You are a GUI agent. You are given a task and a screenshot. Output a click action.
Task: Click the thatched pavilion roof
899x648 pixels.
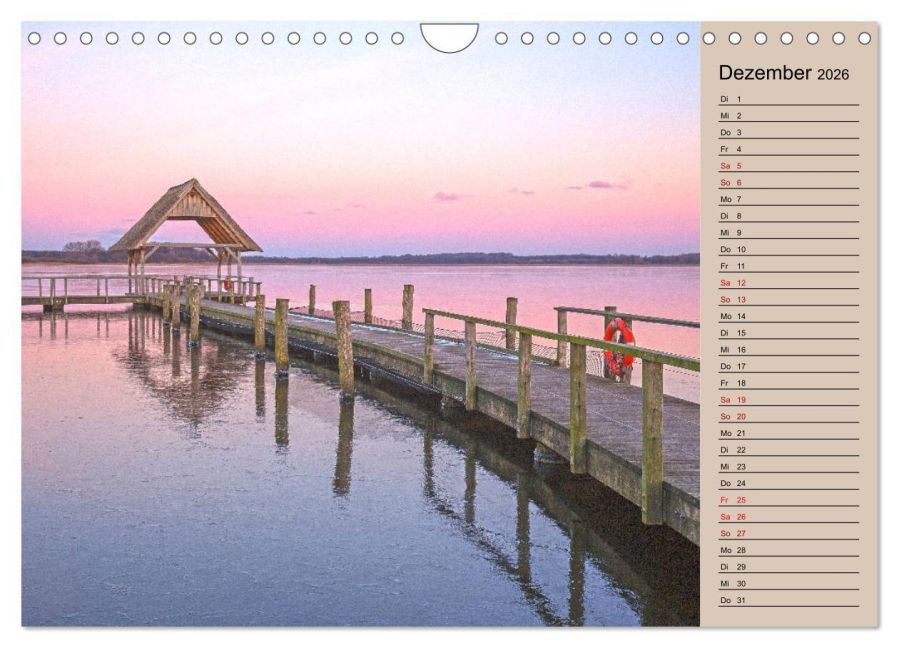coord(185,213)
